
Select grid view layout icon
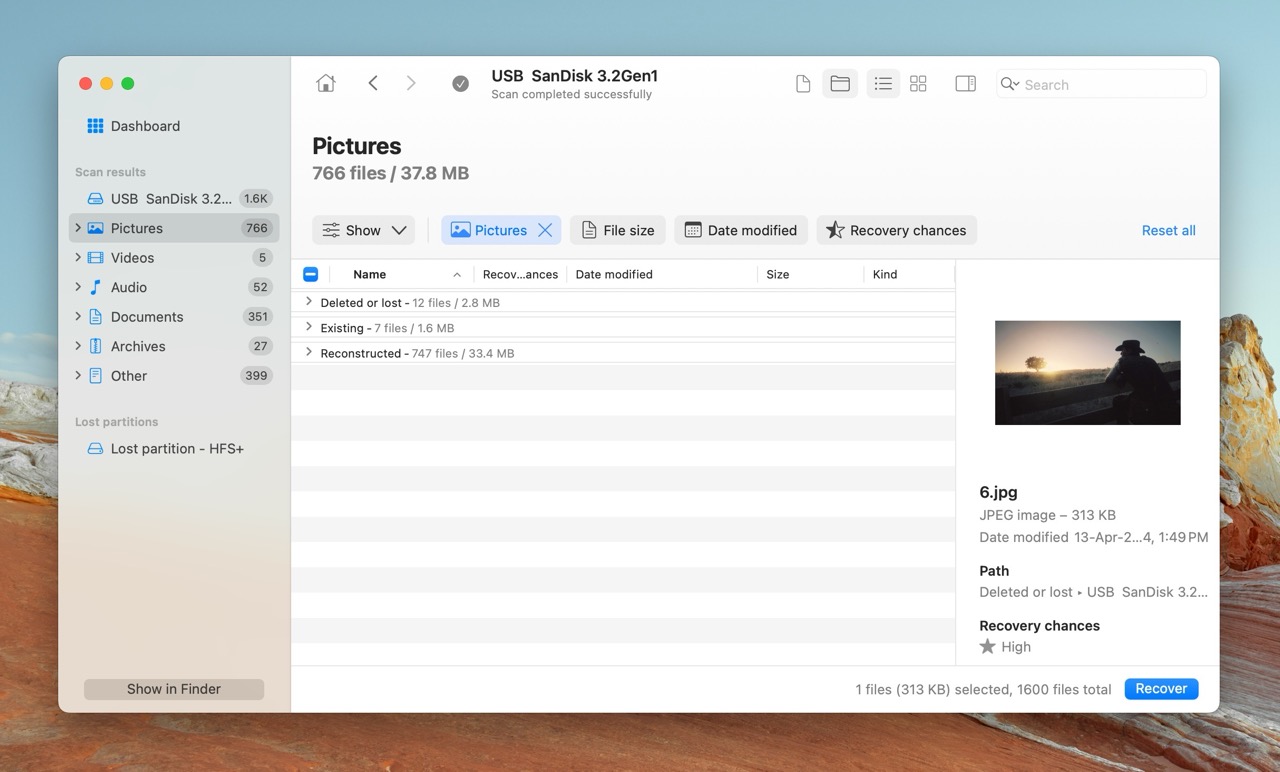pyautogui.click(x=918, y=85)
